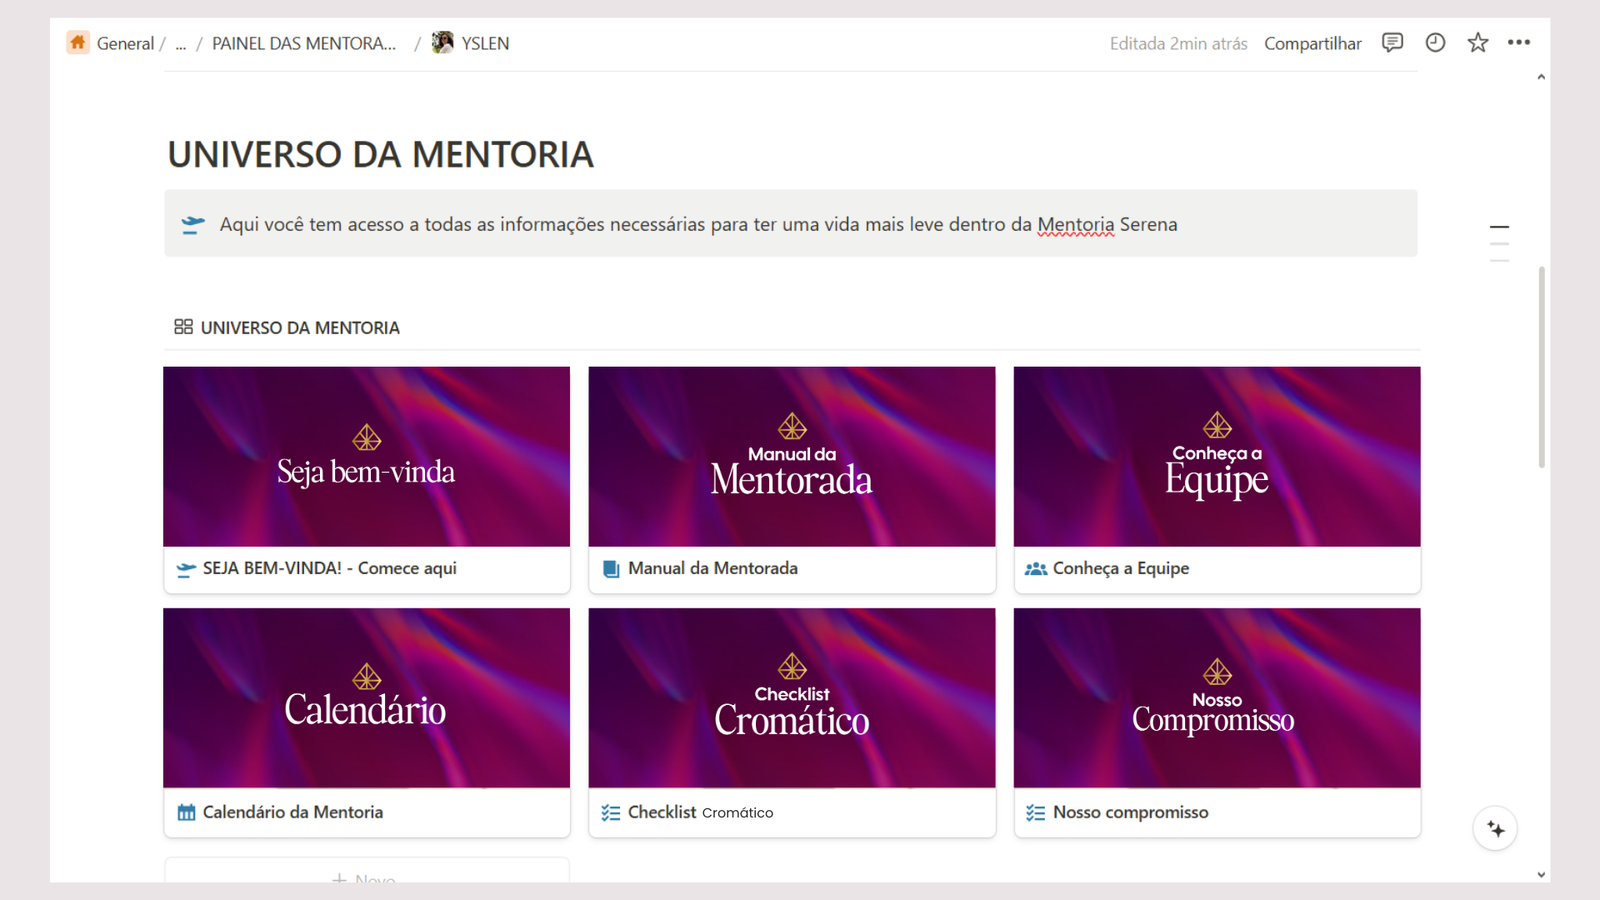Image resolution: width=1600 pixels, height=900 pixels.
Task: Open page history clock icon
Action: 1435,43
